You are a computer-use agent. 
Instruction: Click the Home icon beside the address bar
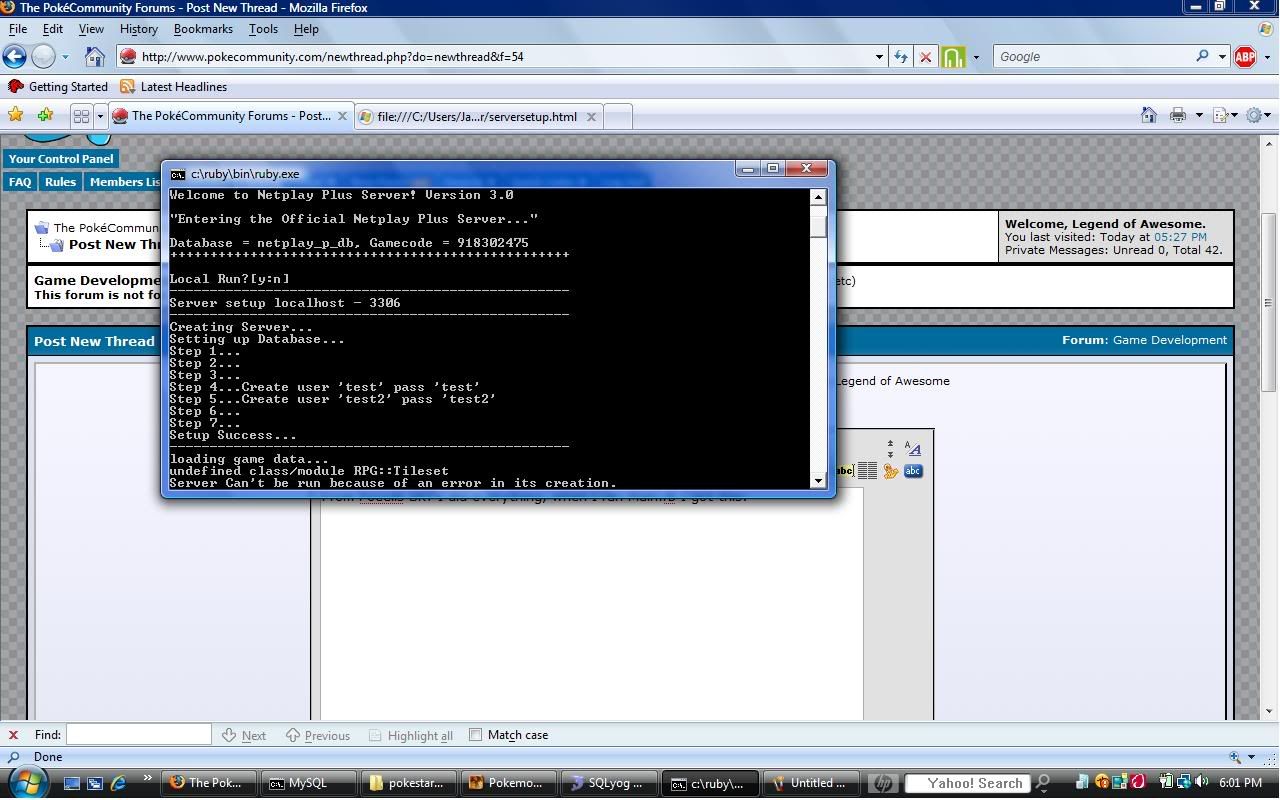(x=94, y=56)
